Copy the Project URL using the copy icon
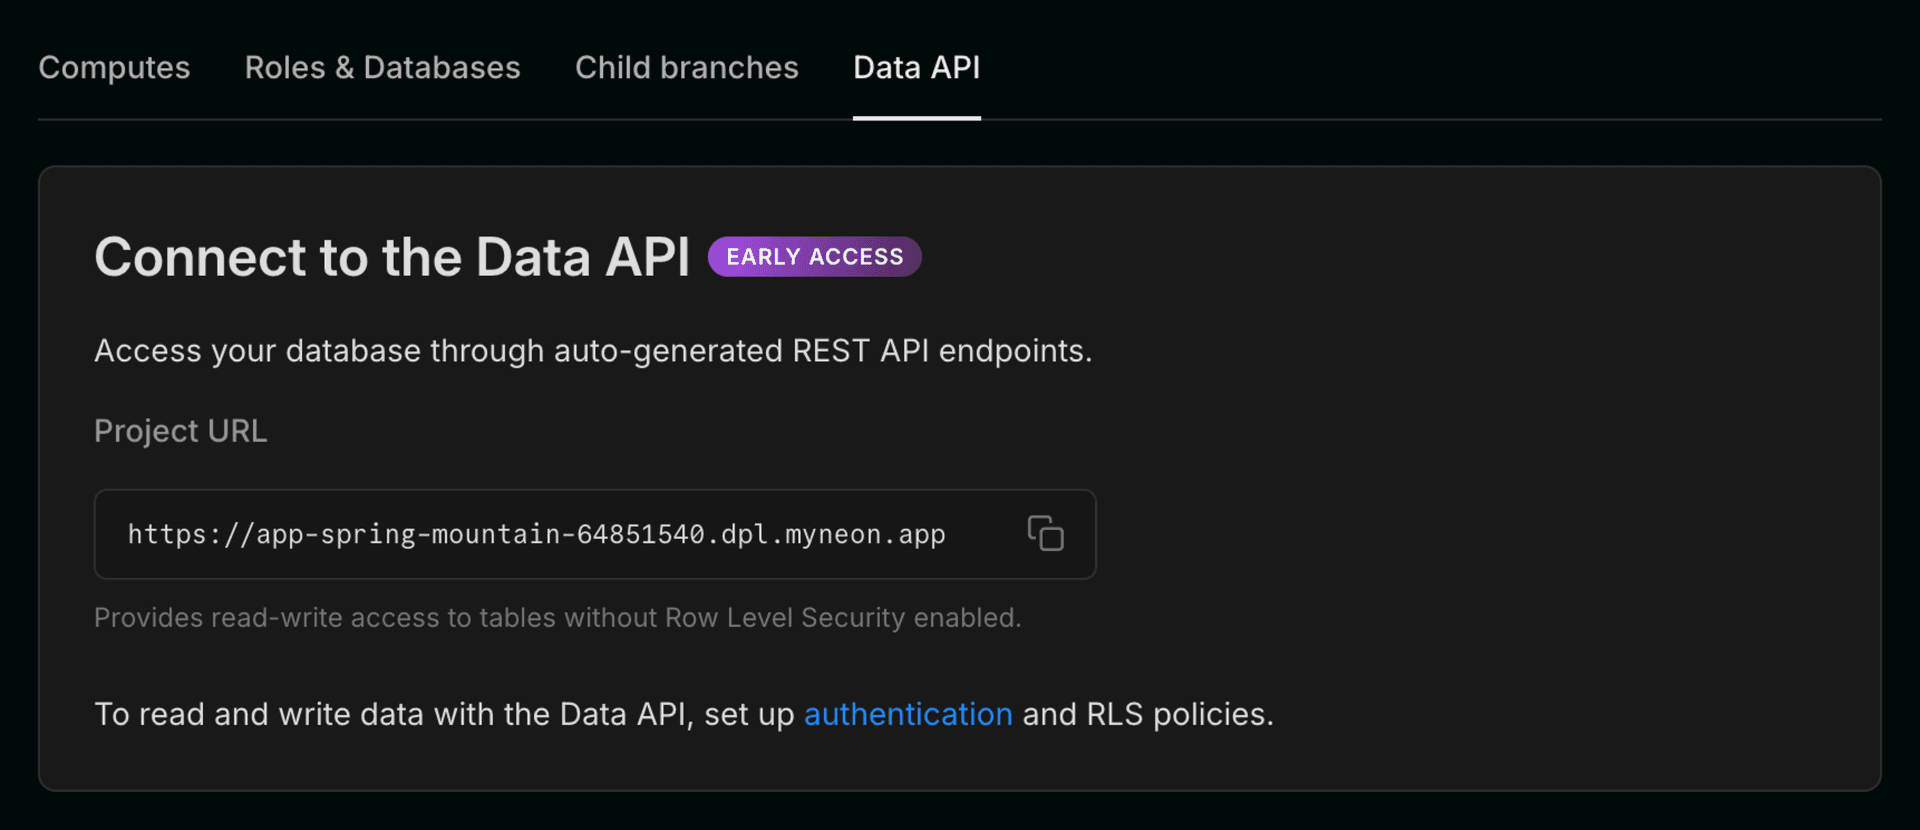The width and height of the screenshot is (1920, 830). tap(1045, 534)
